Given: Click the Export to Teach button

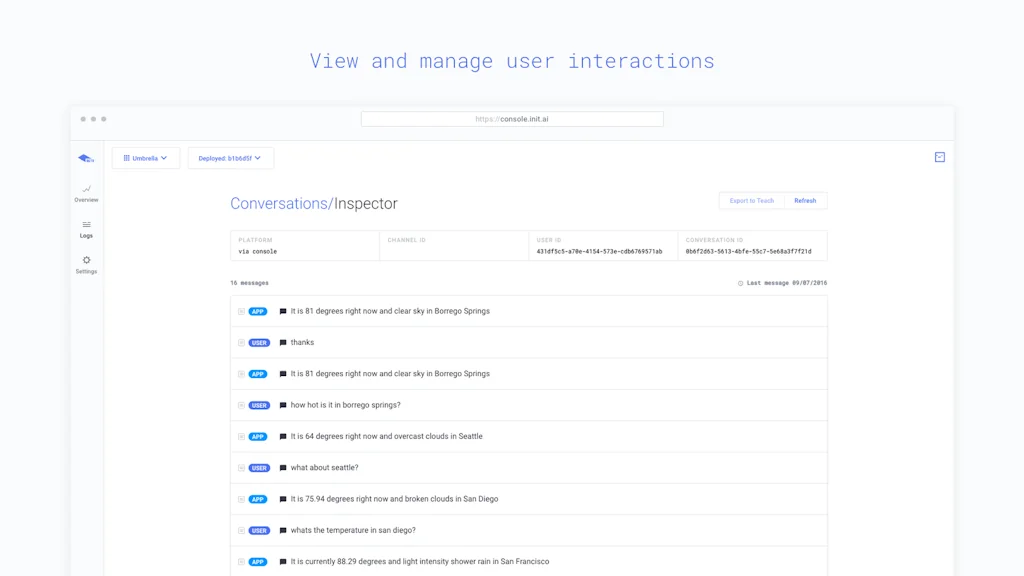Looking at the screenshot, I should 751,200.
